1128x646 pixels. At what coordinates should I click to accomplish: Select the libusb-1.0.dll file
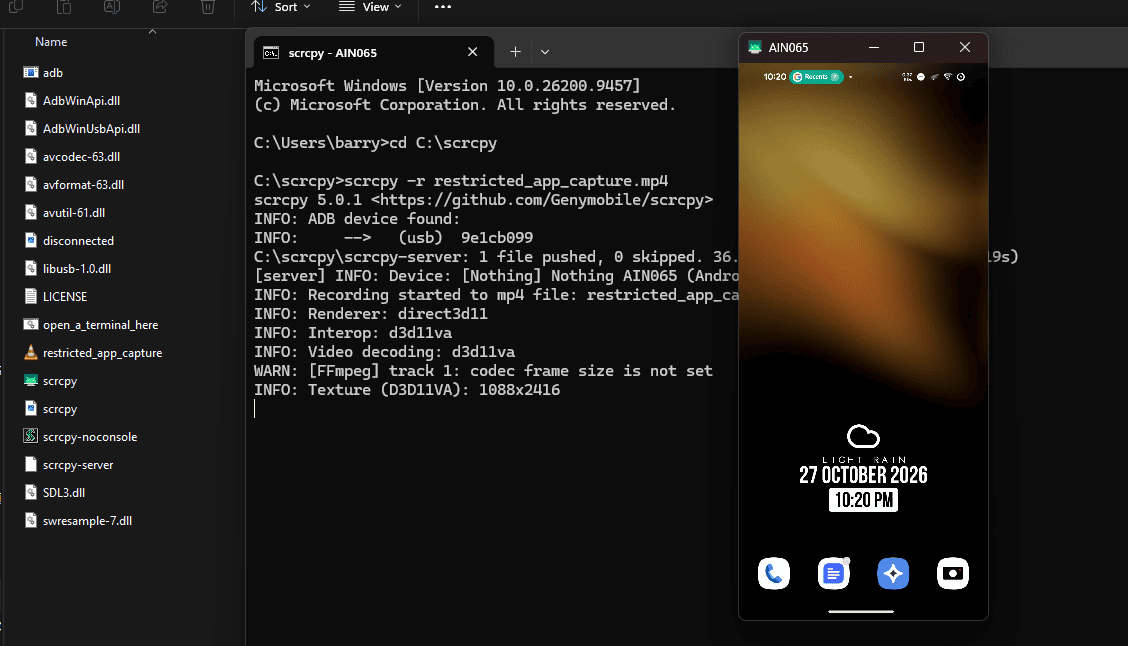click(68, 269)
